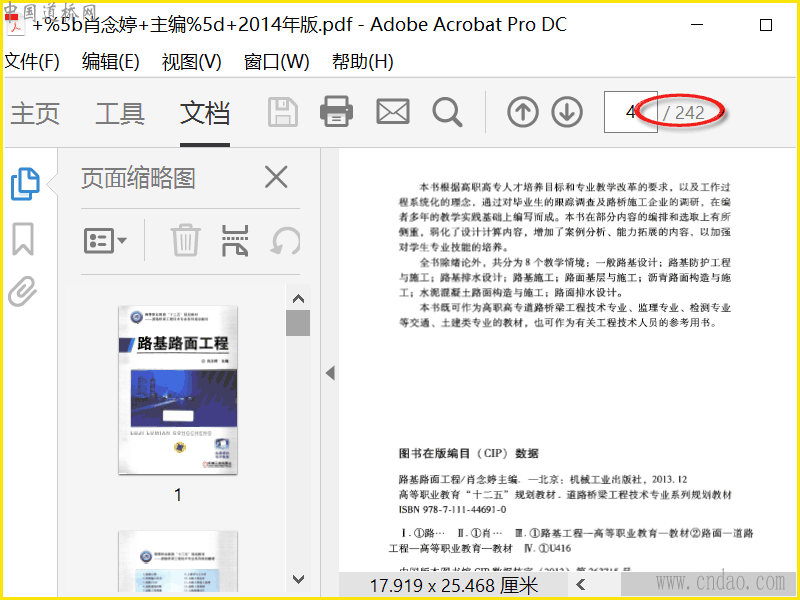
Task: Switch to the 主页 tab
Action: pyautogui.click(x=35, y=113)
